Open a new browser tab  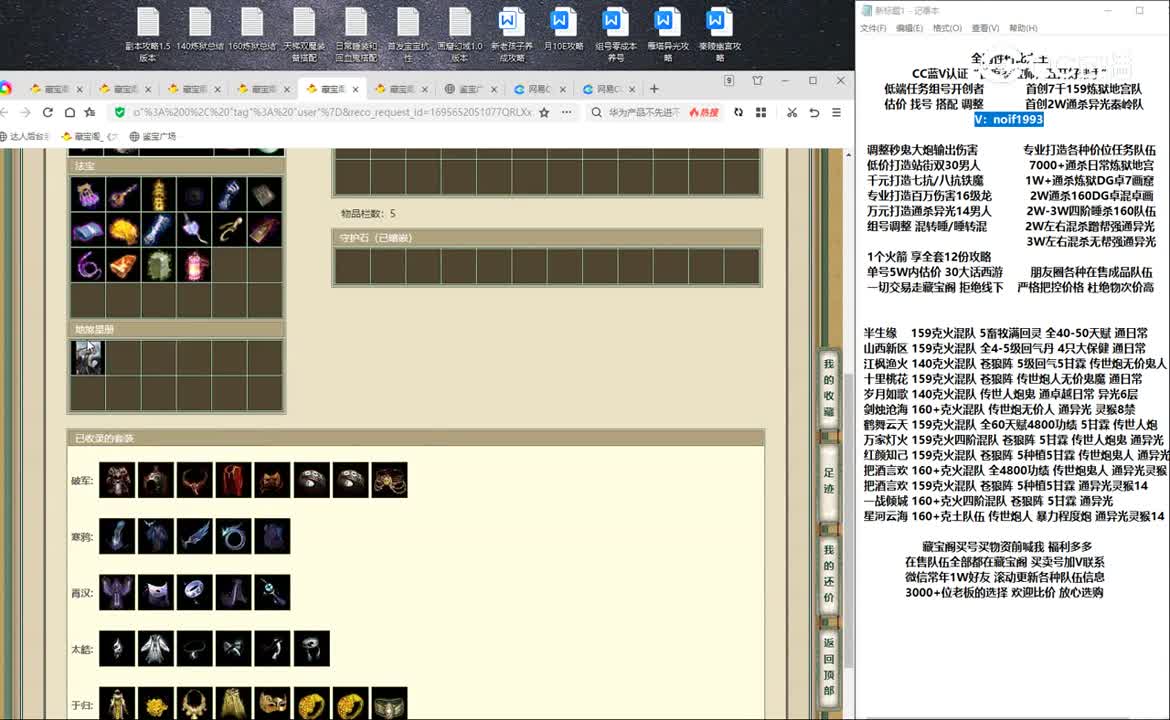tap(654, 89)
